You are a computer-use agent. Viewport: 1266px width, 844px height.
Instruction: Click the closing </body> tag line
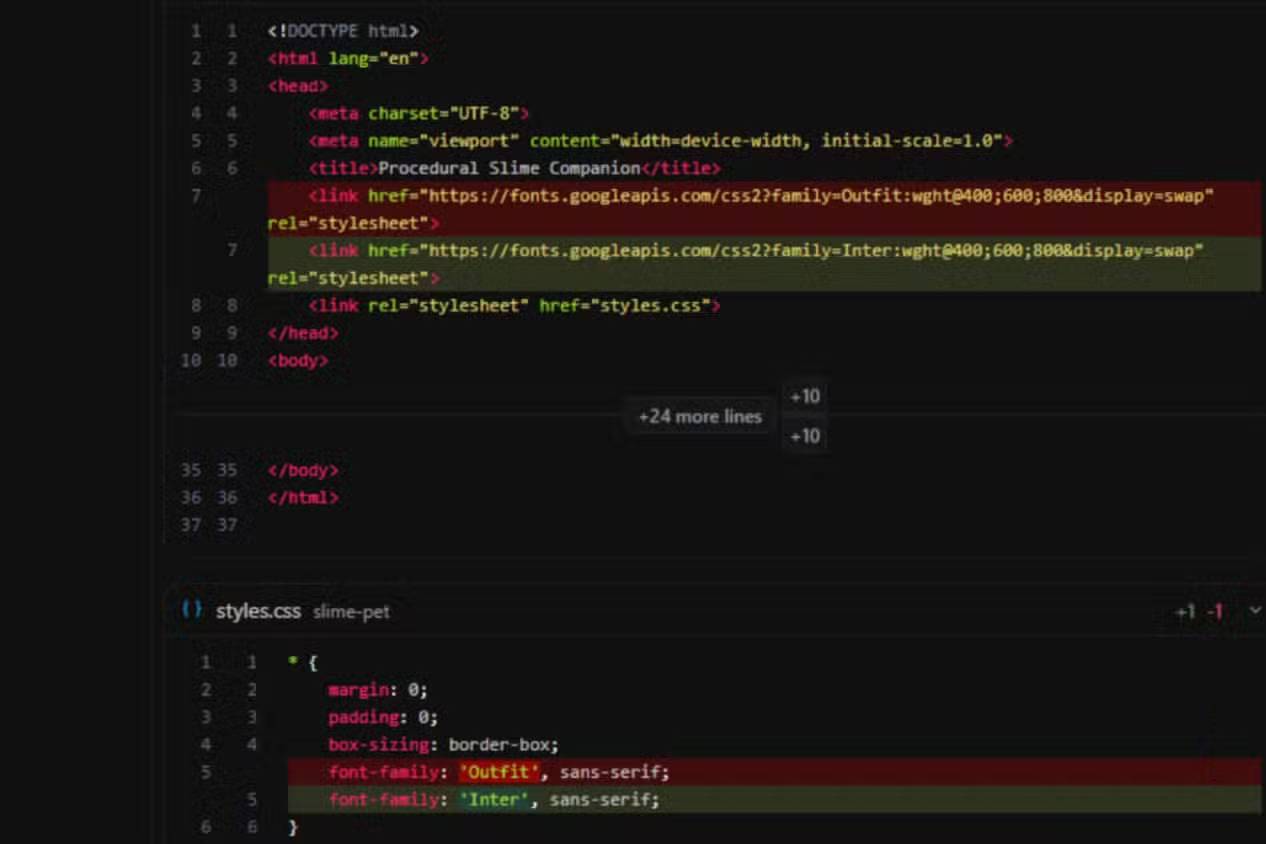tap(303, 470)
